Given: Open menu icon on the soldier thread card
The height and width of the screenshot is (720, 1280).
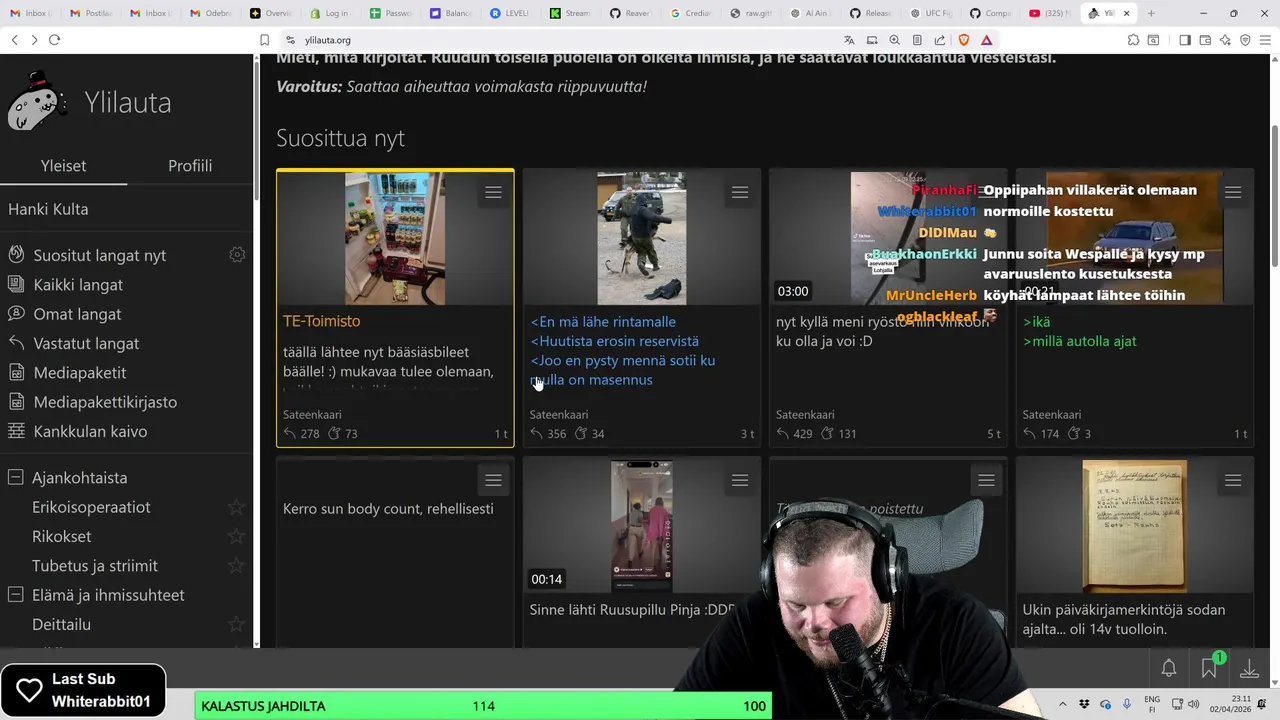Looking at the screenshot, I should [740, 193].
